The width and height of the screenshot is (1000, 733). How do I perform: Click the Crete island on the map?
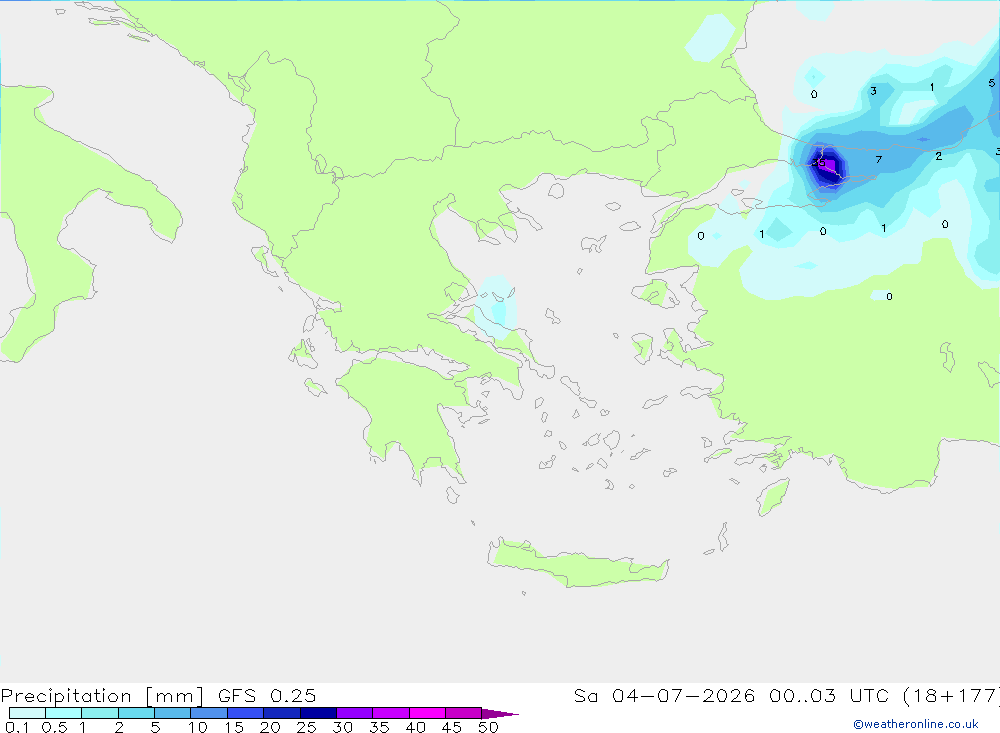point(579,563)
